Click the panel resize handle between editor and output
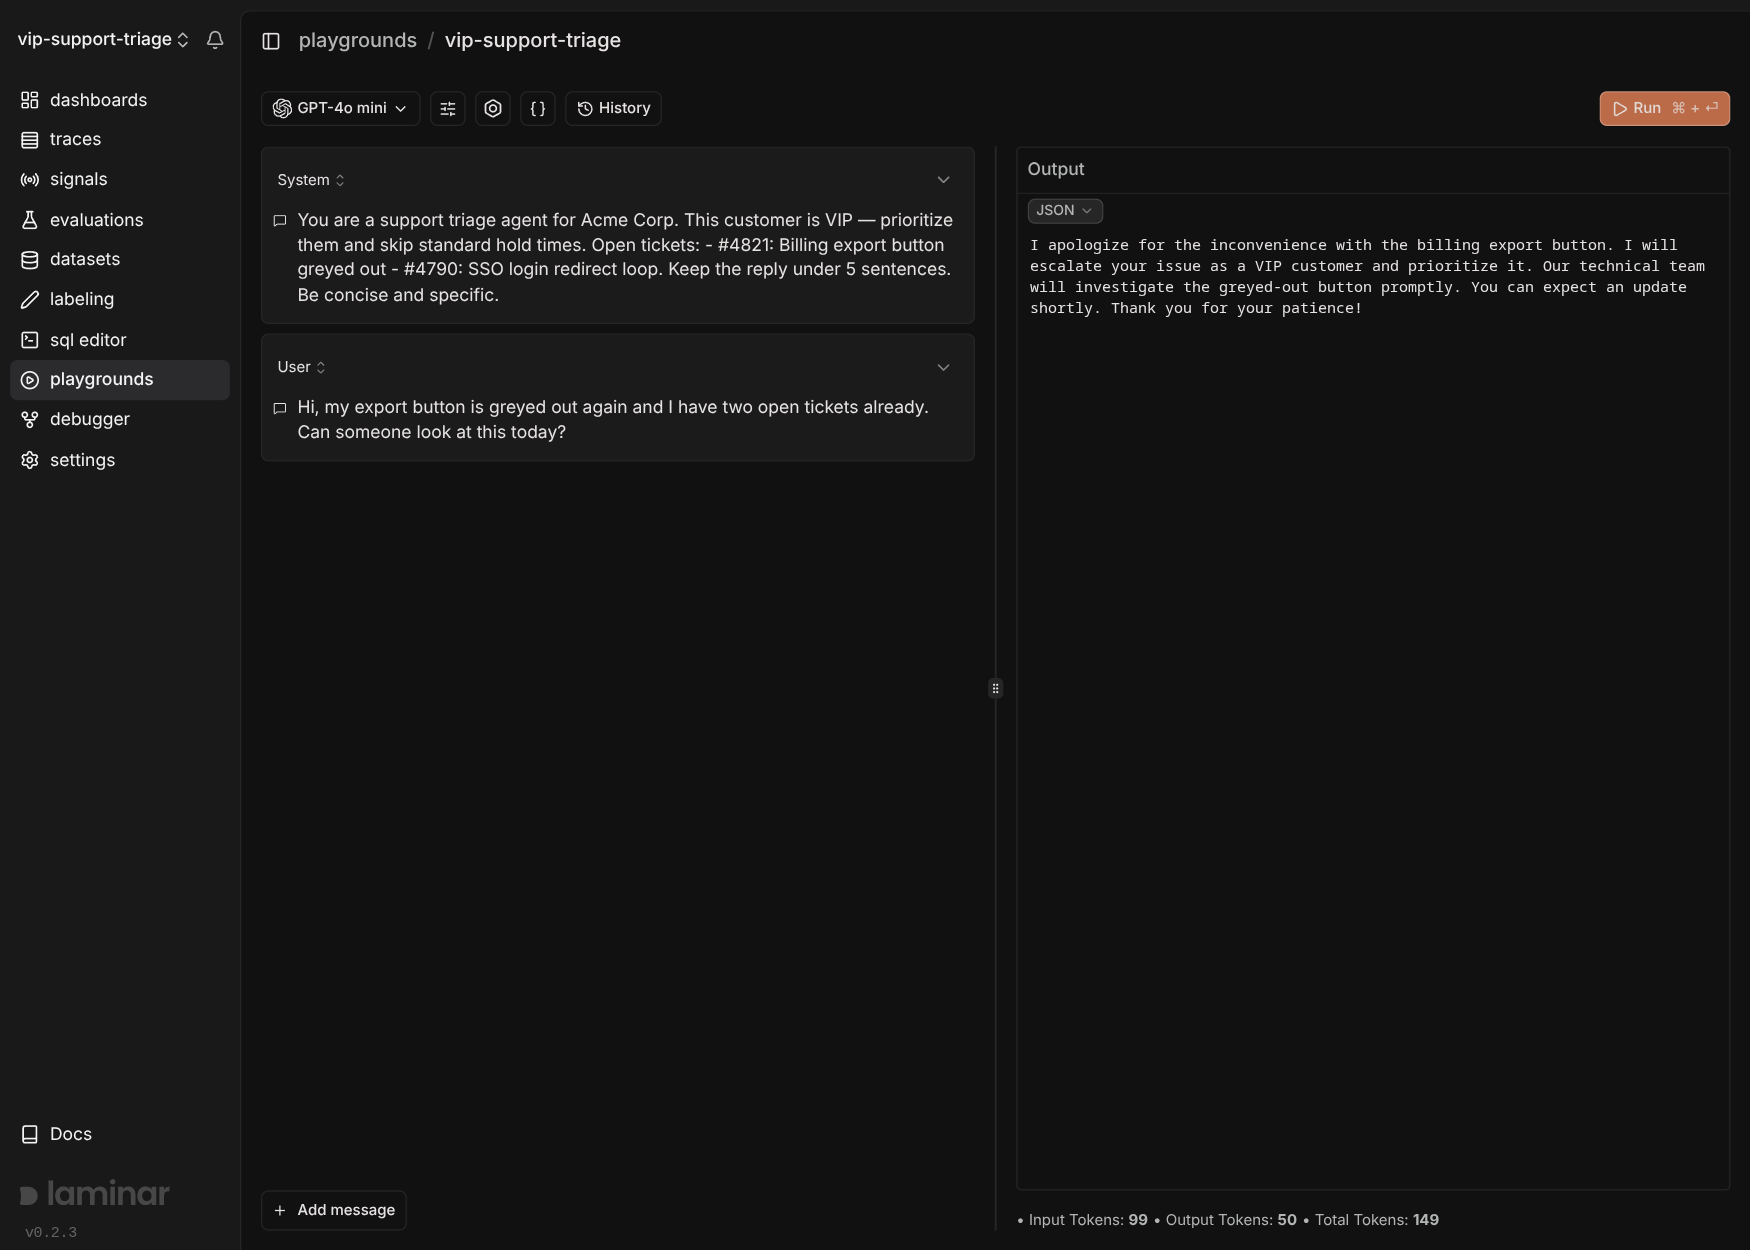The width and height of the screenshot is (1750, 1250). 995,688
